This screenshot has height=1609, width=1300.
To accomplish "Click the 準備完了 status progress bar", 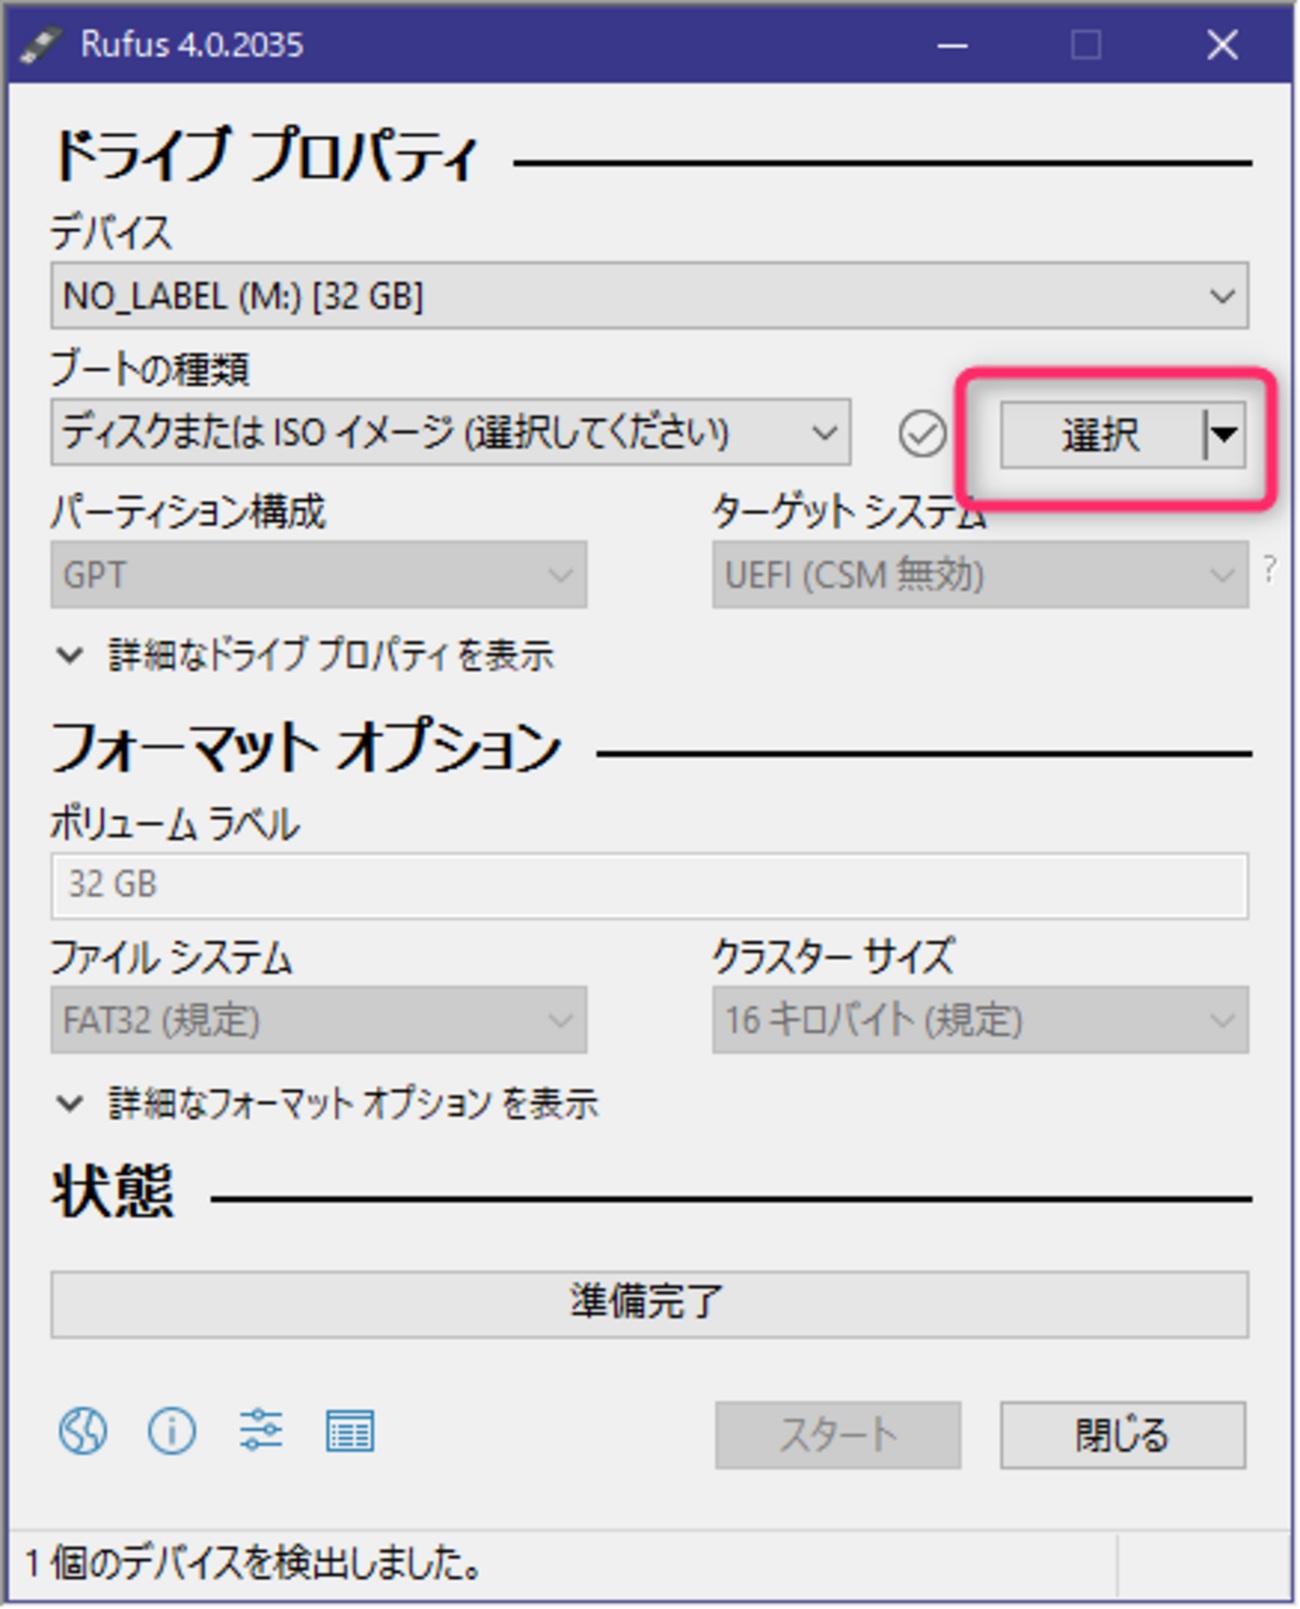I will 650,1304.
